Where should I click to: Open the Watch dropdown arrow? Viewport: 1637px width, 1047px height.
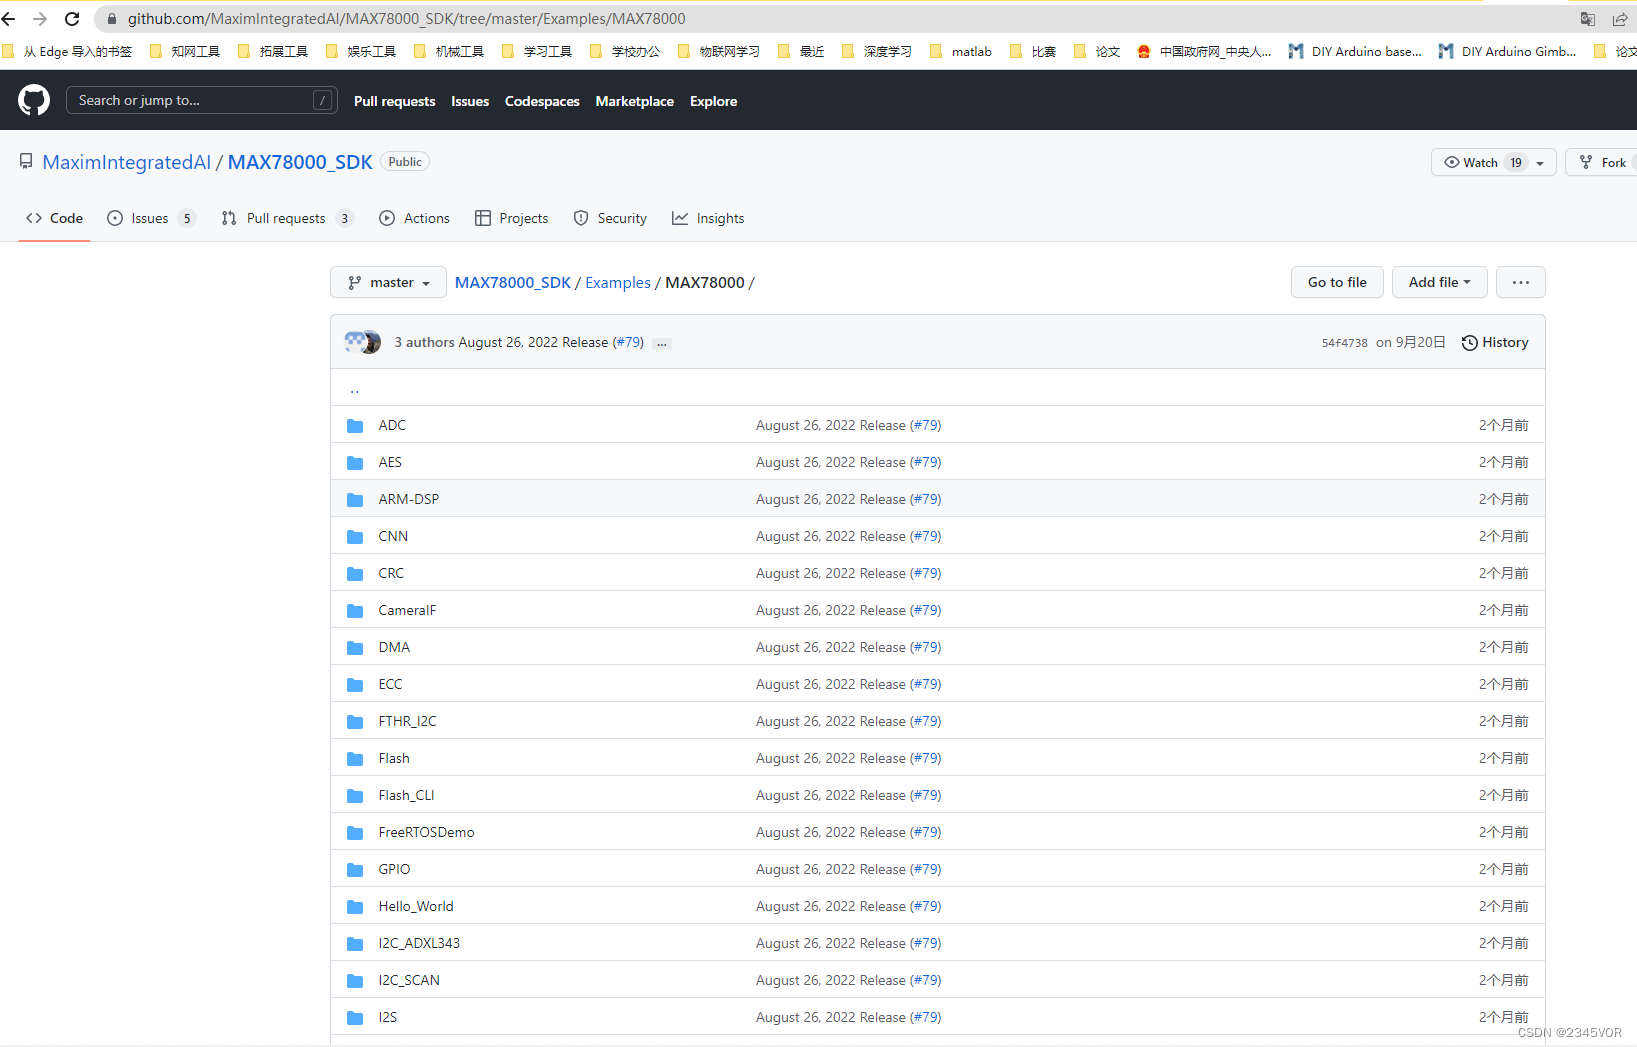[x=1540, y=163]
